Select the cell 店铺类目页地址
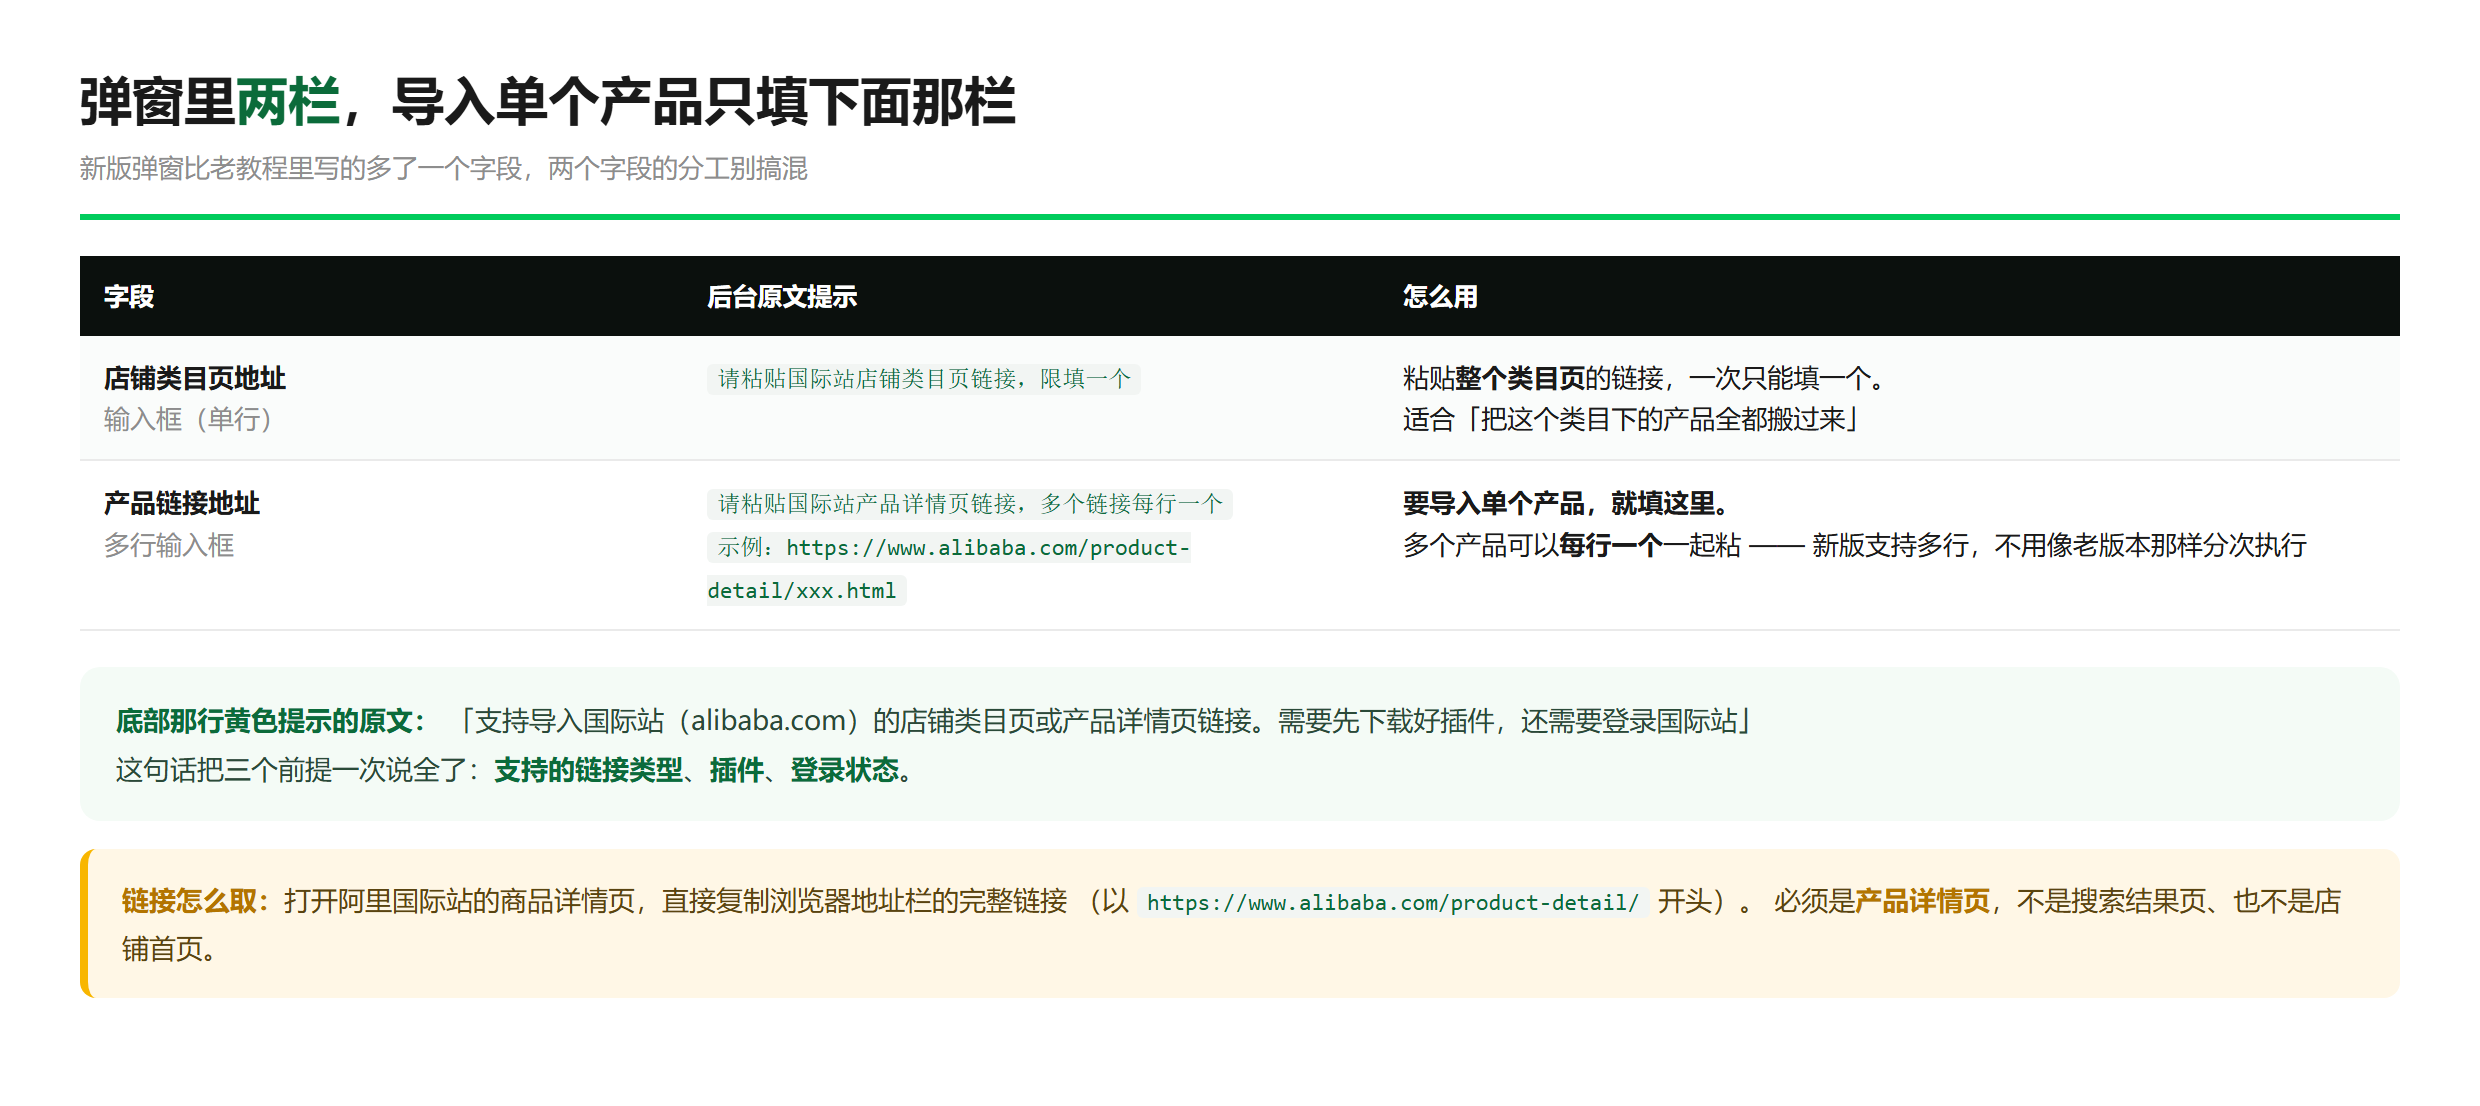 click(x=195, y=378)
